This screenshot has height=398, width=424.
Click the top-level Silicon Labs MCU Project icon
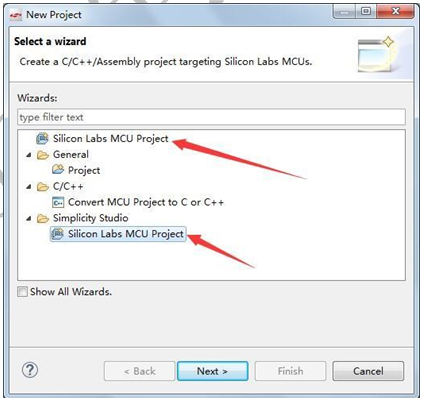click(x=42, y=138)
